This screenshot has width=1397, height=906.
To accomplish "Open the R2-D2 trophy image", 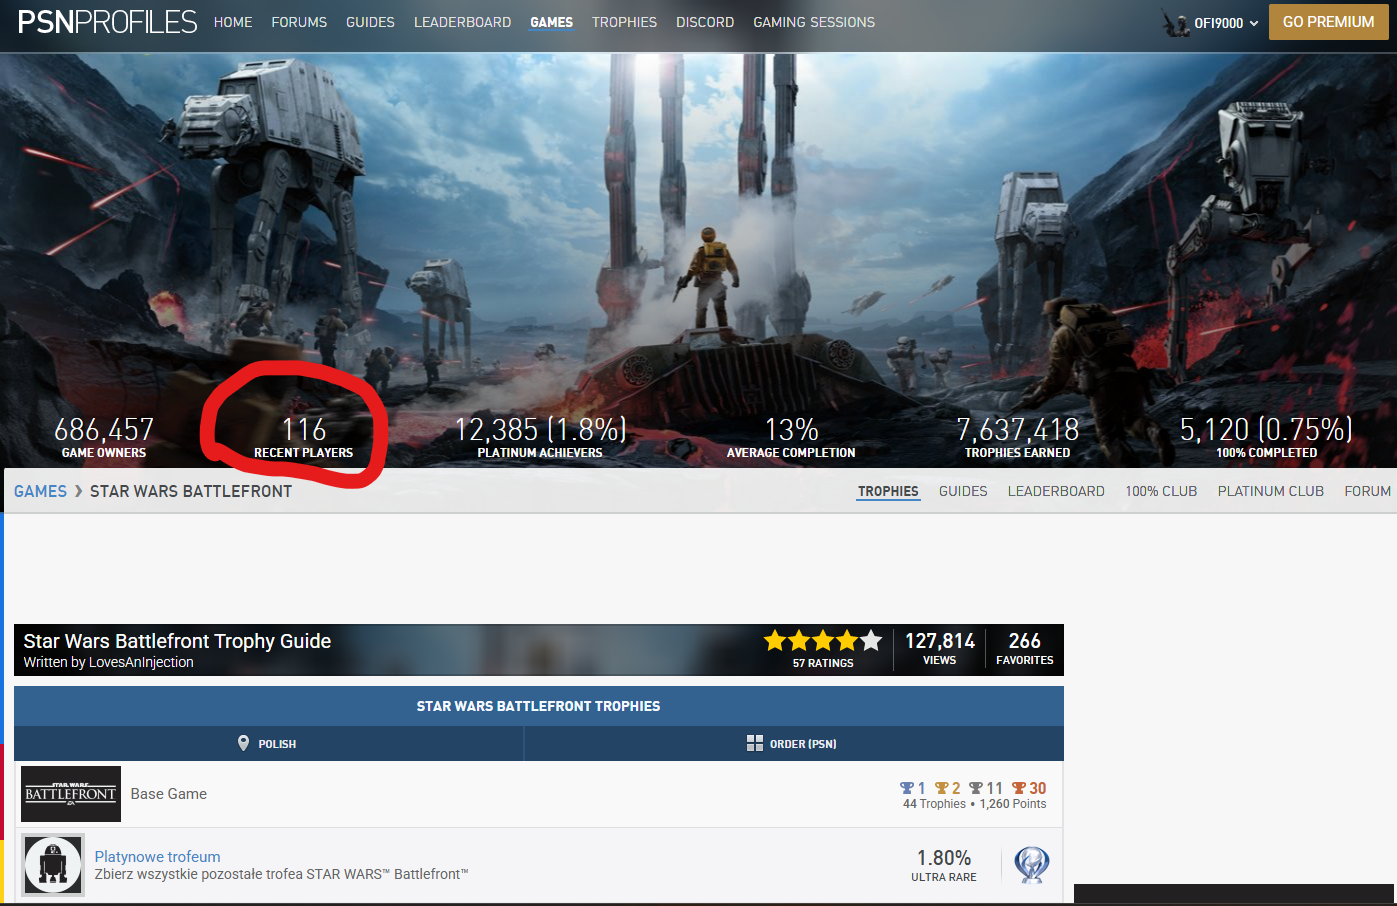I will 53,865.
